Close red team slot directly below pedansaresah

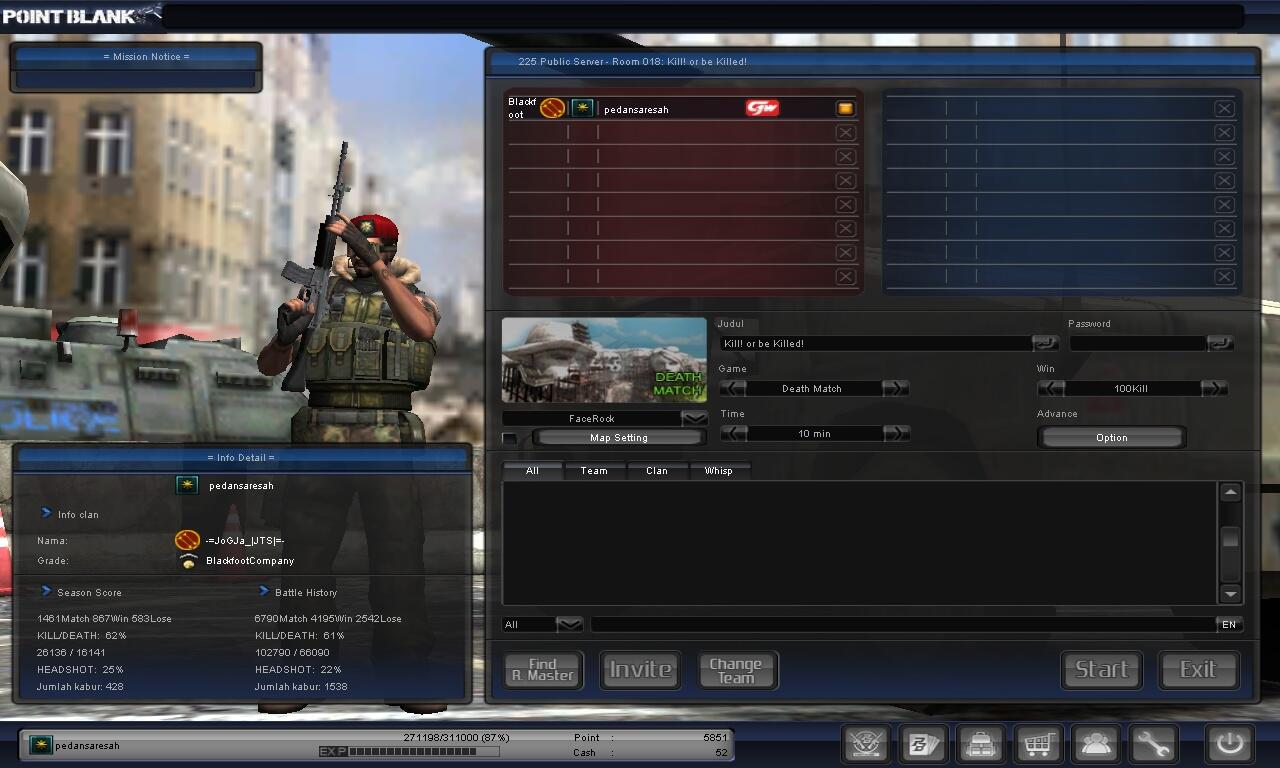[x=845, y=132]
